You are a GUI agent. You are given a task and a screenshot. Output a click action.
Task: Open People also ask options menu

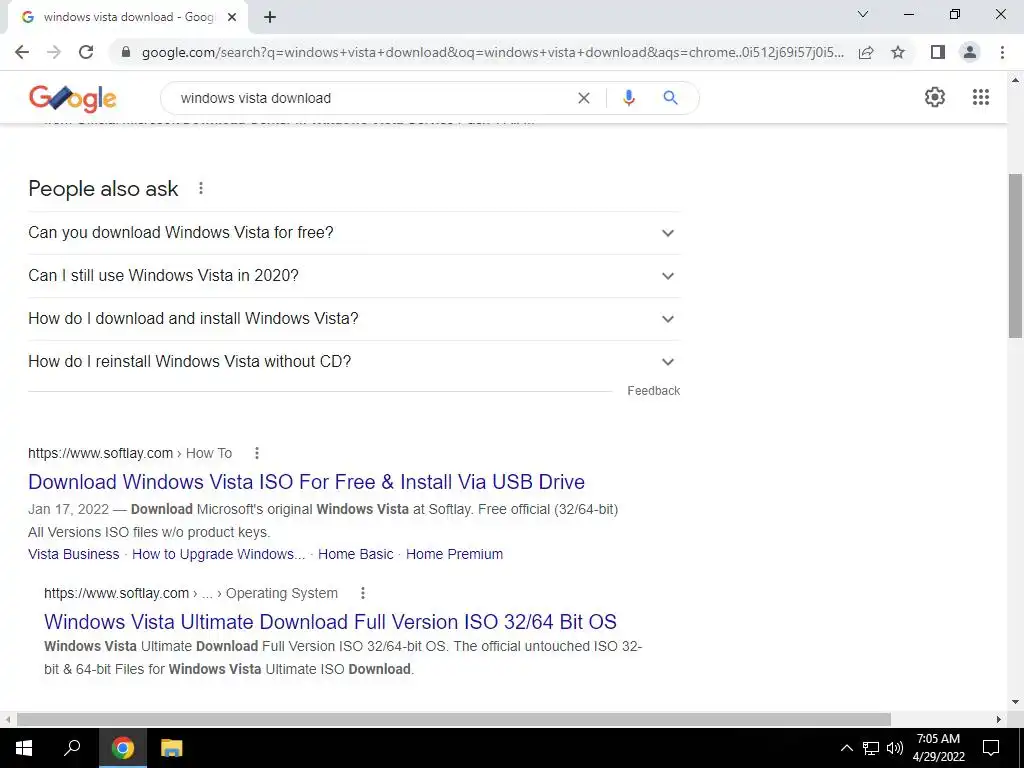click(x=201, y=189)
